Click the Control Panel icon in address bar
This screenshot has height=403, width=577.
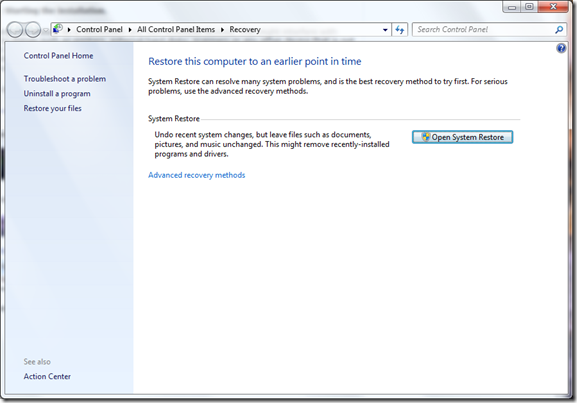pos(57,29)
